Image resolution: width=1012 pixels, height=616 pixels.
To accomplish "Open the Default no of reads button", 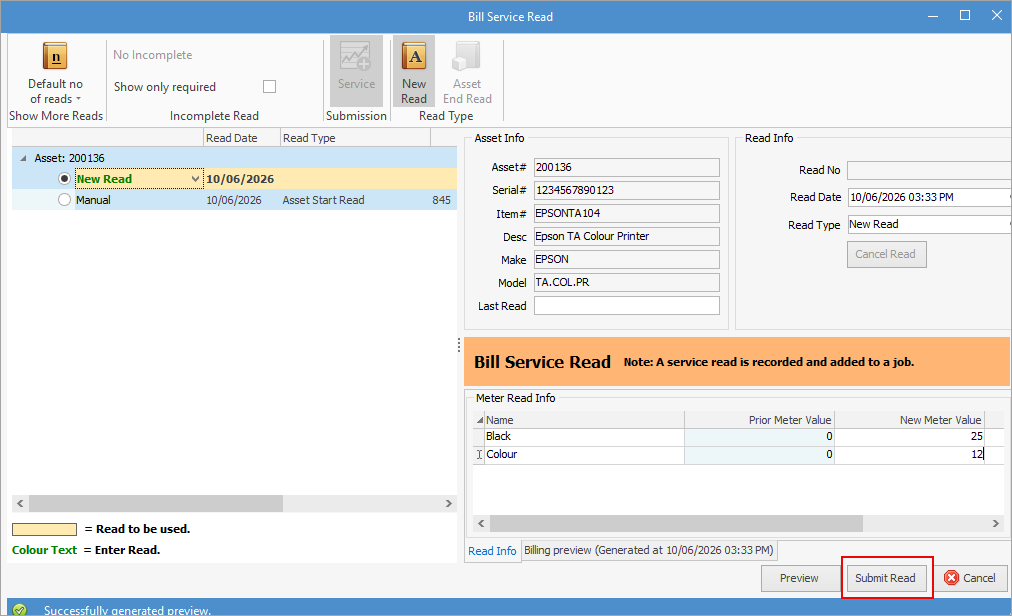I will click(56, 72).
